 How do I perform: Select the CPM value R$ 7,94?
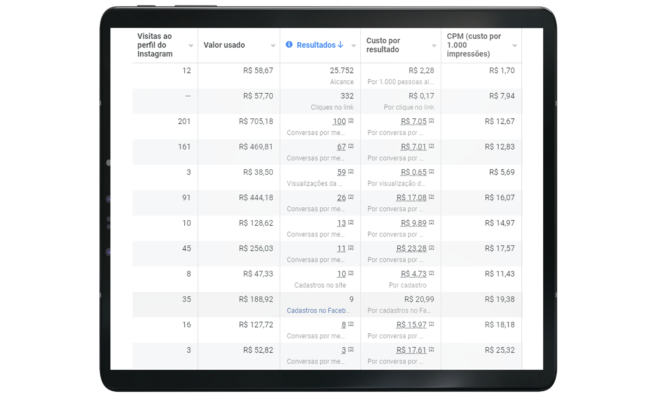(x=502, y=96)
